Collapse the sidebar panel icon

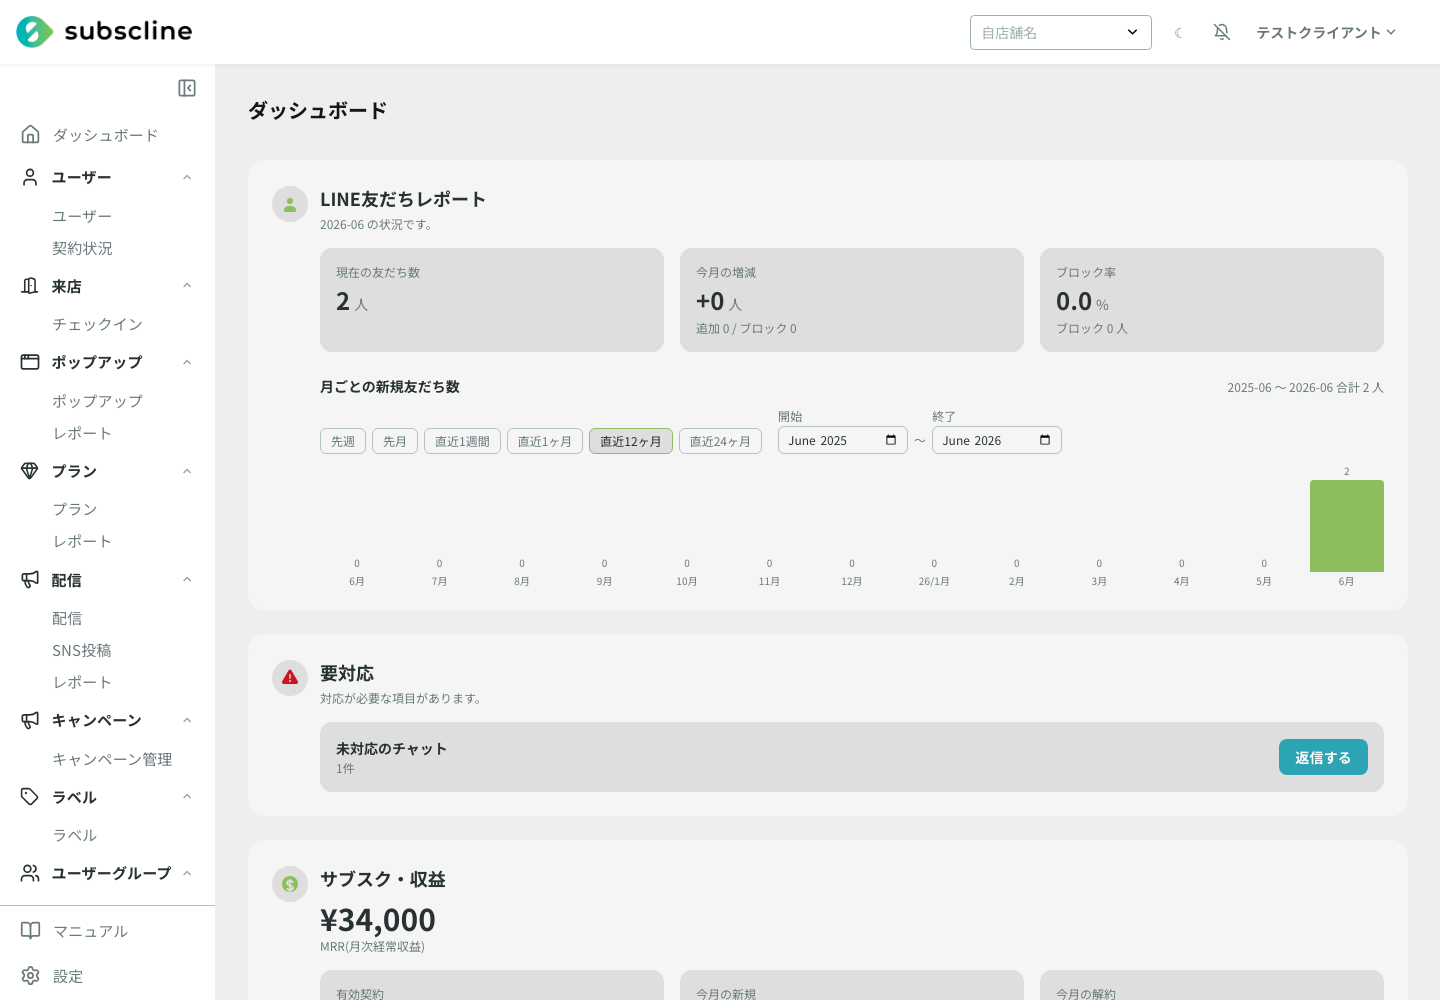coord(187,88)
